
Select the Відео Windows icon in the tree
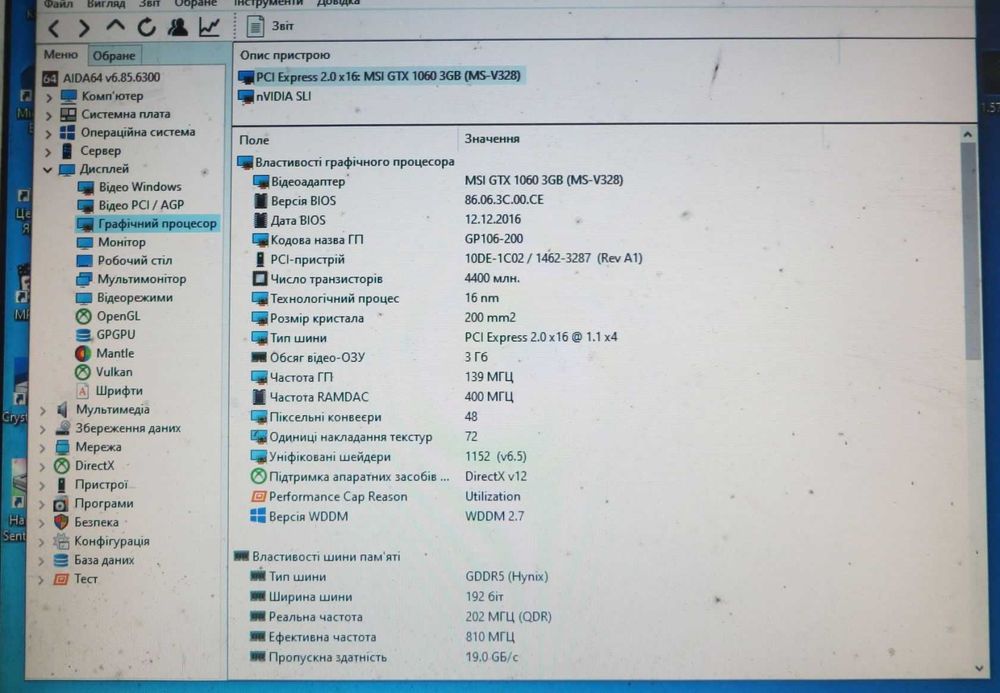click(85, 187)
